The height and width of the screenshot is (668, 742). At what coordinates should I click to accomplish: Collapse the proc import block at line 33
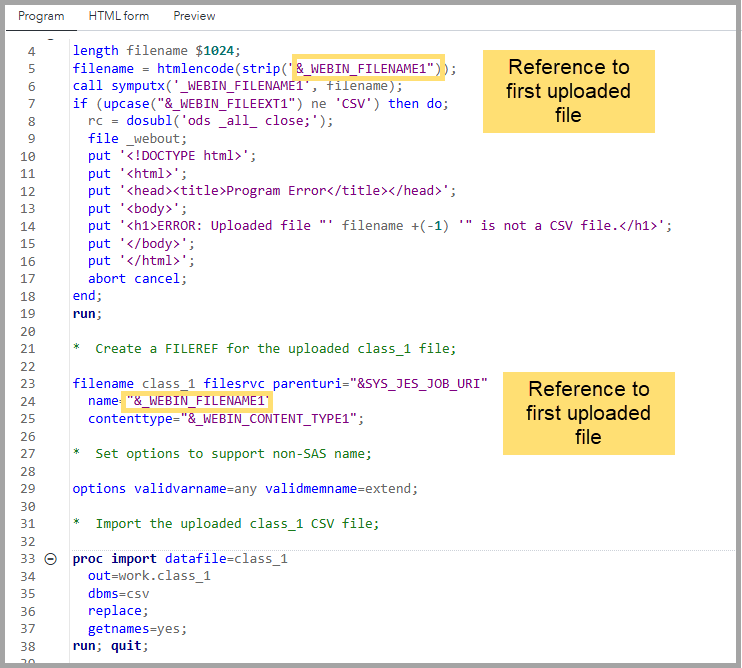(x=51, y=559)
